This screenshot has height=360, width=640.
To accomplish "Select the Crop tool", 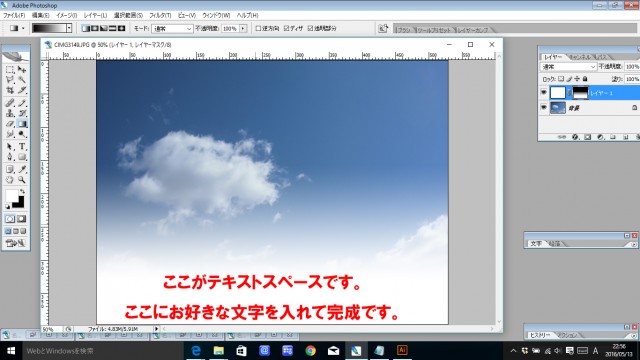I will pyautogui.click(x=10, y=90).
